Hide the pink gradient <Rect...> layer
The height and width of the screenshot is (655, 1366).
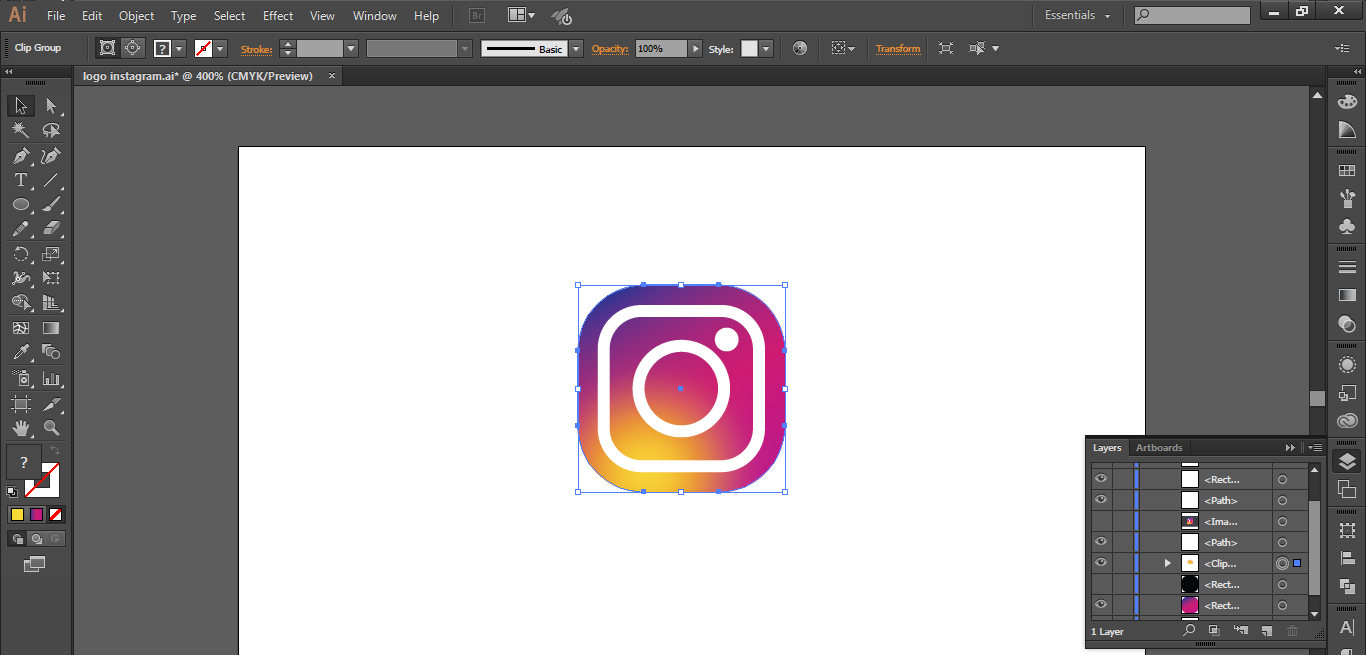click(x=1101, y=605)
